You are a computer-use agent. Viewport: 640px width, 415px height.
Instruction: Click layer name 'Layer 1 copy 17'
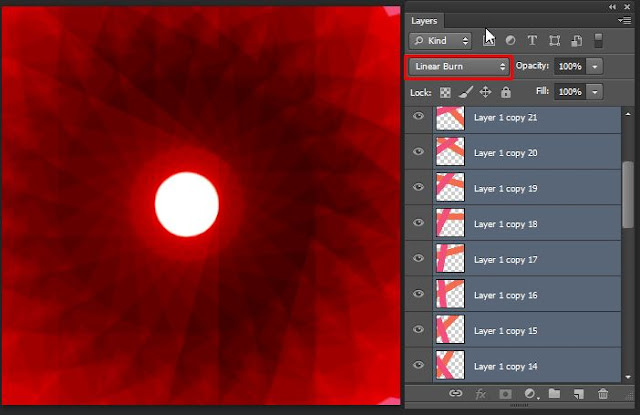tap(505, 260)
